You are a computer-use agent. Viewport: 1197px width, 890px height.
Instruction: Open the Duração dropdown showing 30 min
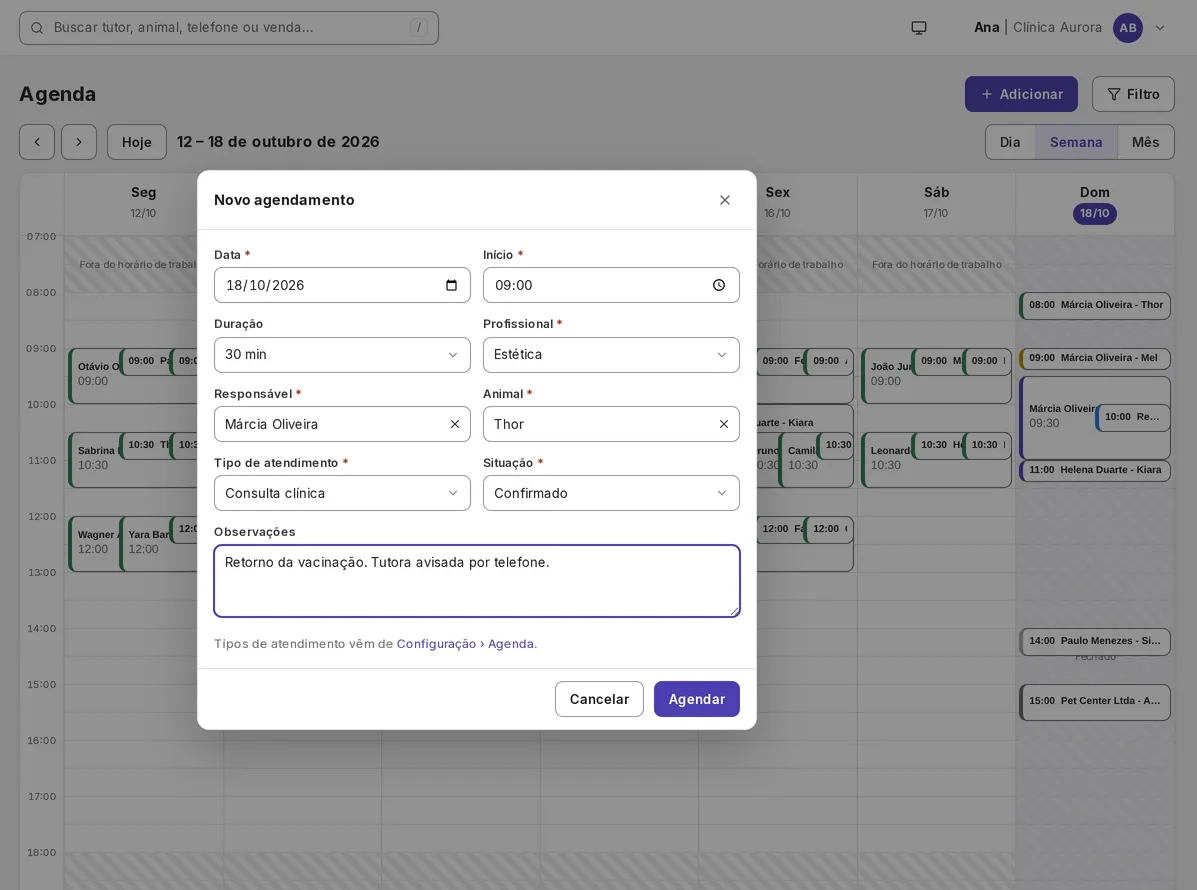click(x=342, y=355)
